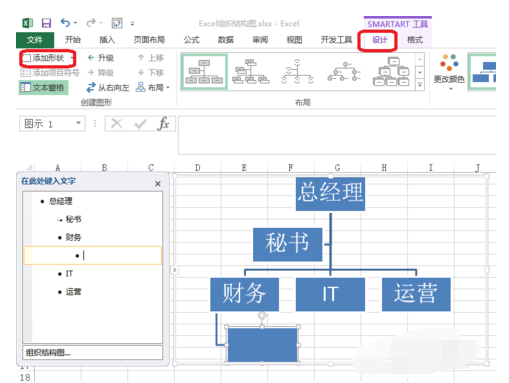
Task: Switch to the 视图 tab
Action: (294, 40)
